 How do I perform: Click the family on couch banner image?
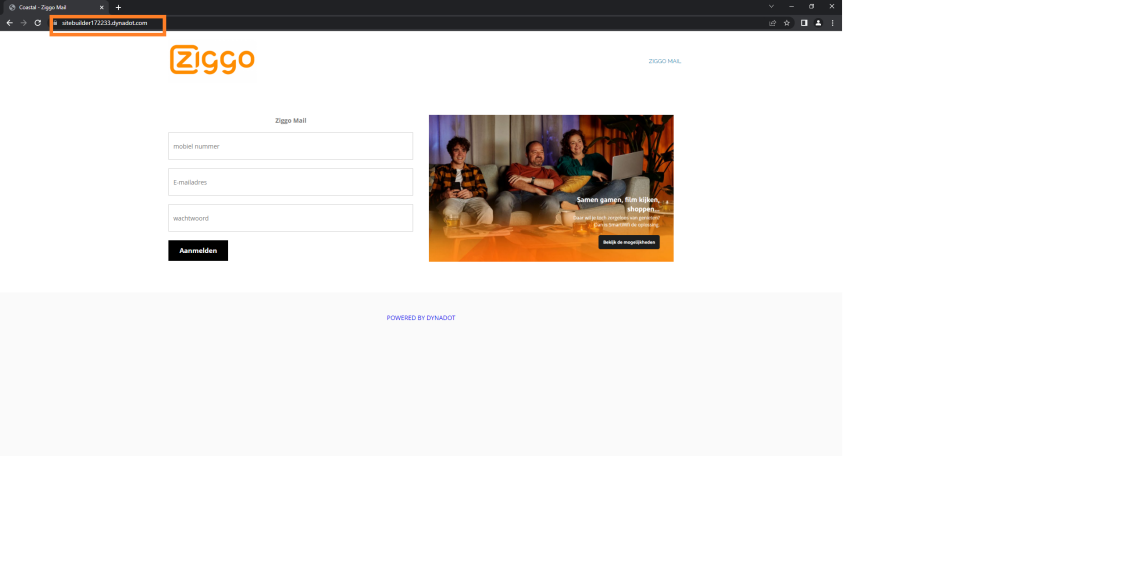point(551,188)
